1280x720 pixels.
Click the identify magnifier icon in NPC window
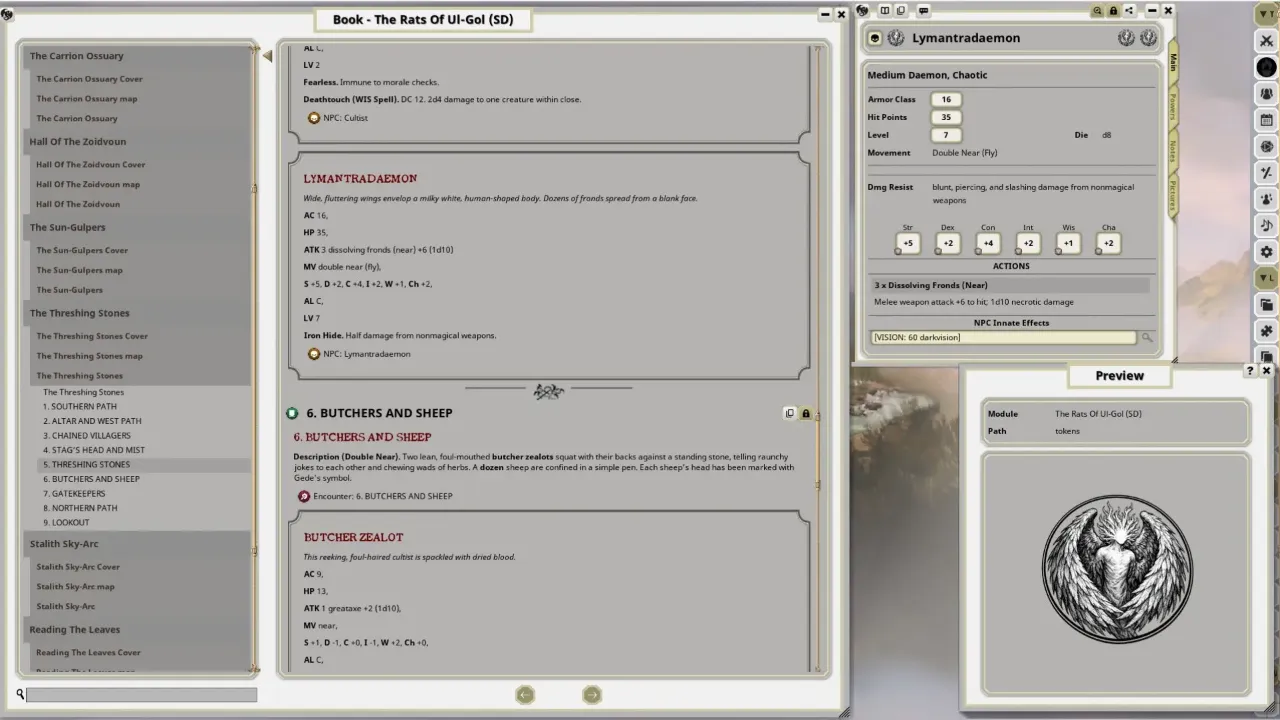click(1097, 11)
